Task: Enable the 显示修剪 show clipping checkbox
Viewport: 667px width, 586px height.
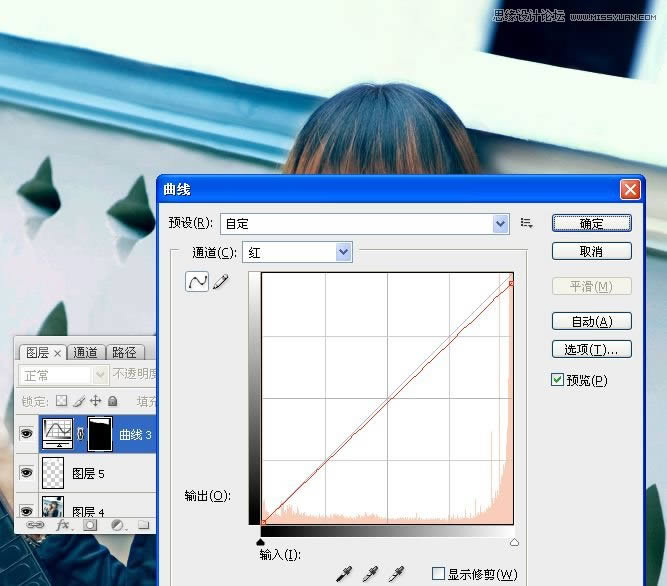Action: point(438,574)
